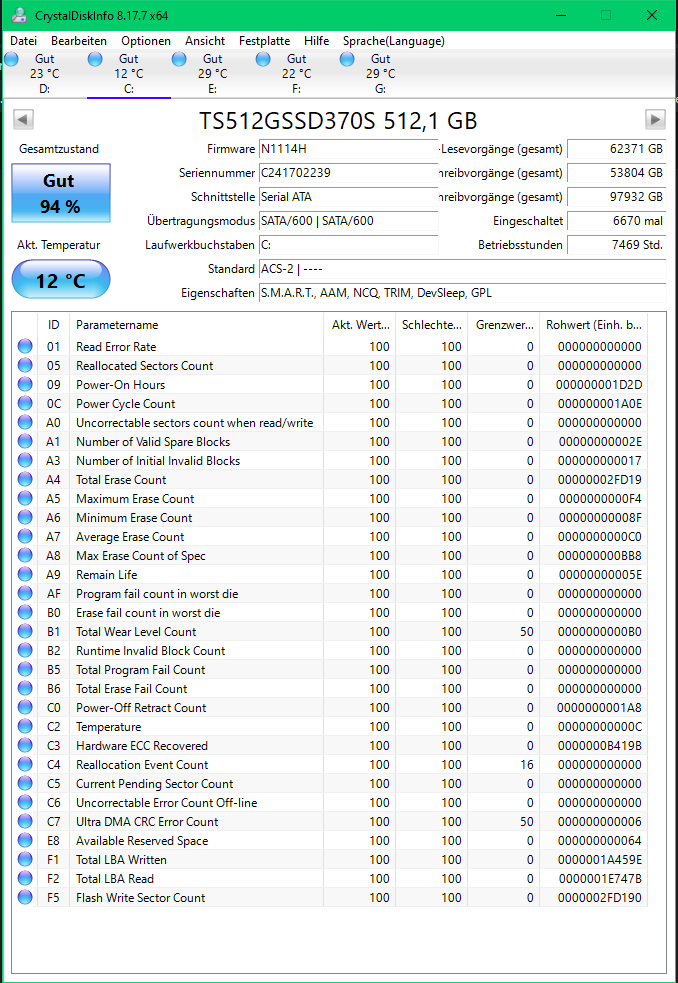Open the Festplatte menu
The width and height of the screenshot is (678, 983).
(x=265, y=41)
